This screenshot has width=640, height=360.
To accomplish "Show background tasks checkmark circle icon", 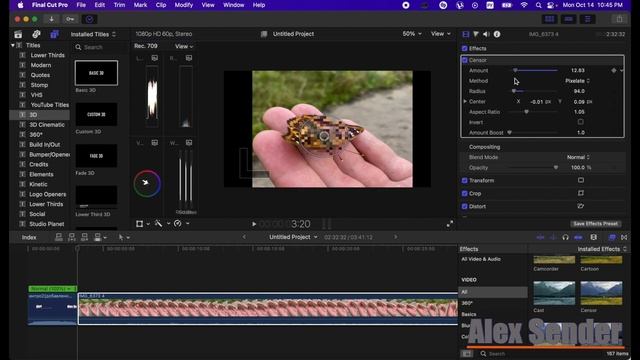I will pos(89,19).
